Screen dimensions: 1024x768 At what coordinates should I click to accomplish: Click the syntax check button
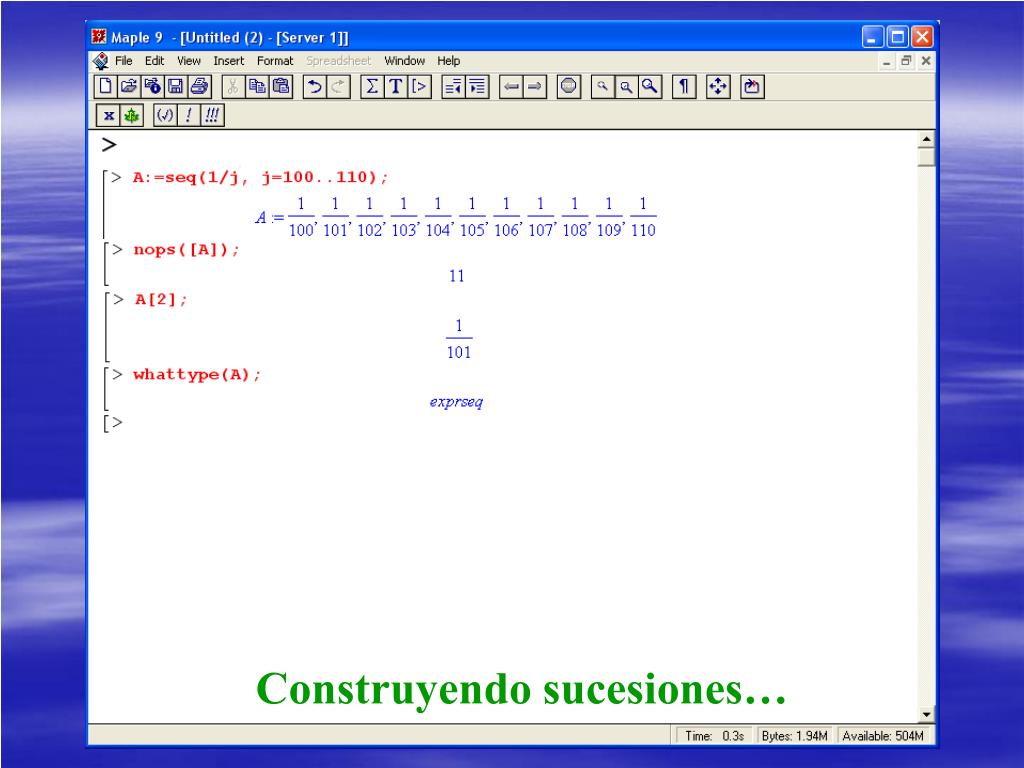pos(165,116)
